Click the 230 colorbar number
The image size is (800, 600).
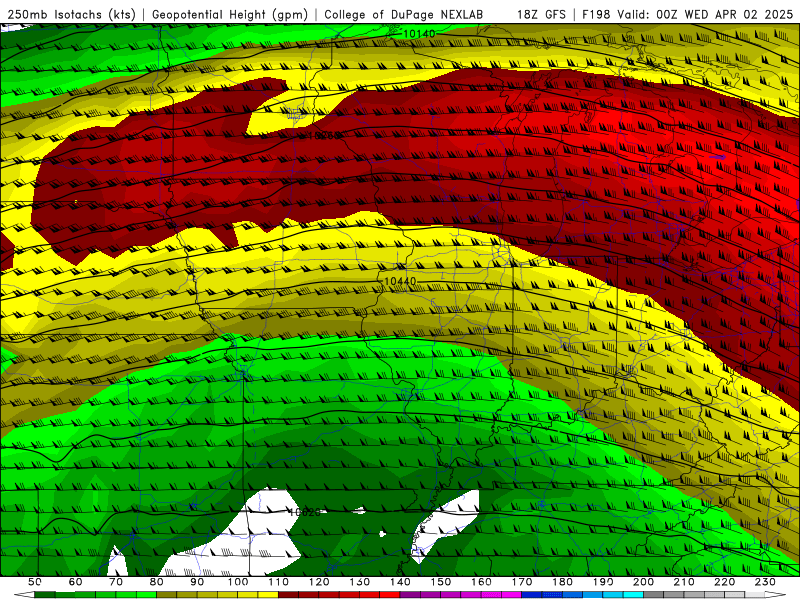coord(766,582)
